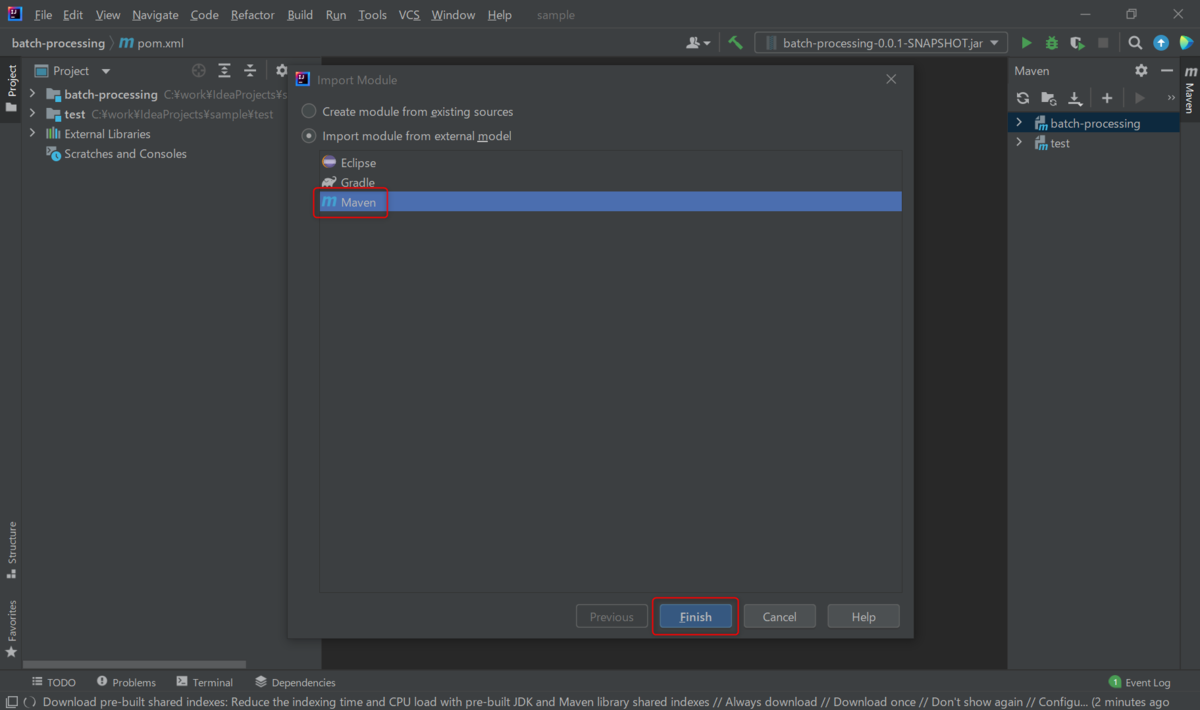This screenshot has width=1200, height=710.
Task: Click the batch-processing breadcrumb
Action: coord(58,43)
